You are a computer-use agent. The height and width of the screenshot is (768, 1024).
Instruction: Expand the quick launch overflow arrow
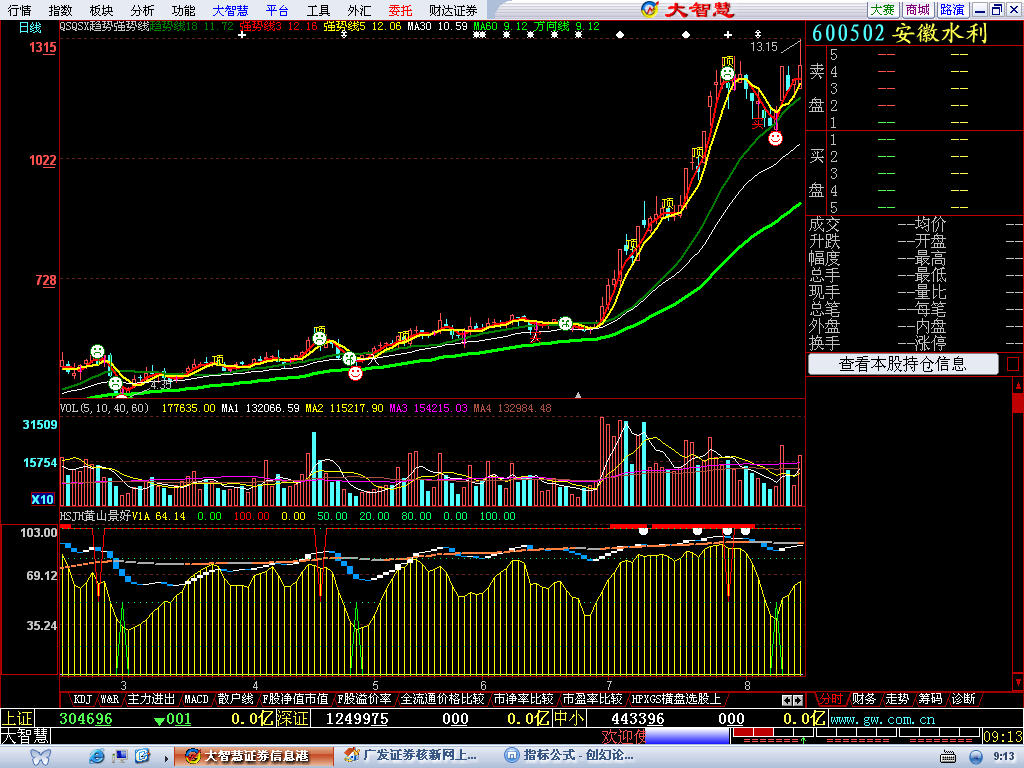coord(166,758)
